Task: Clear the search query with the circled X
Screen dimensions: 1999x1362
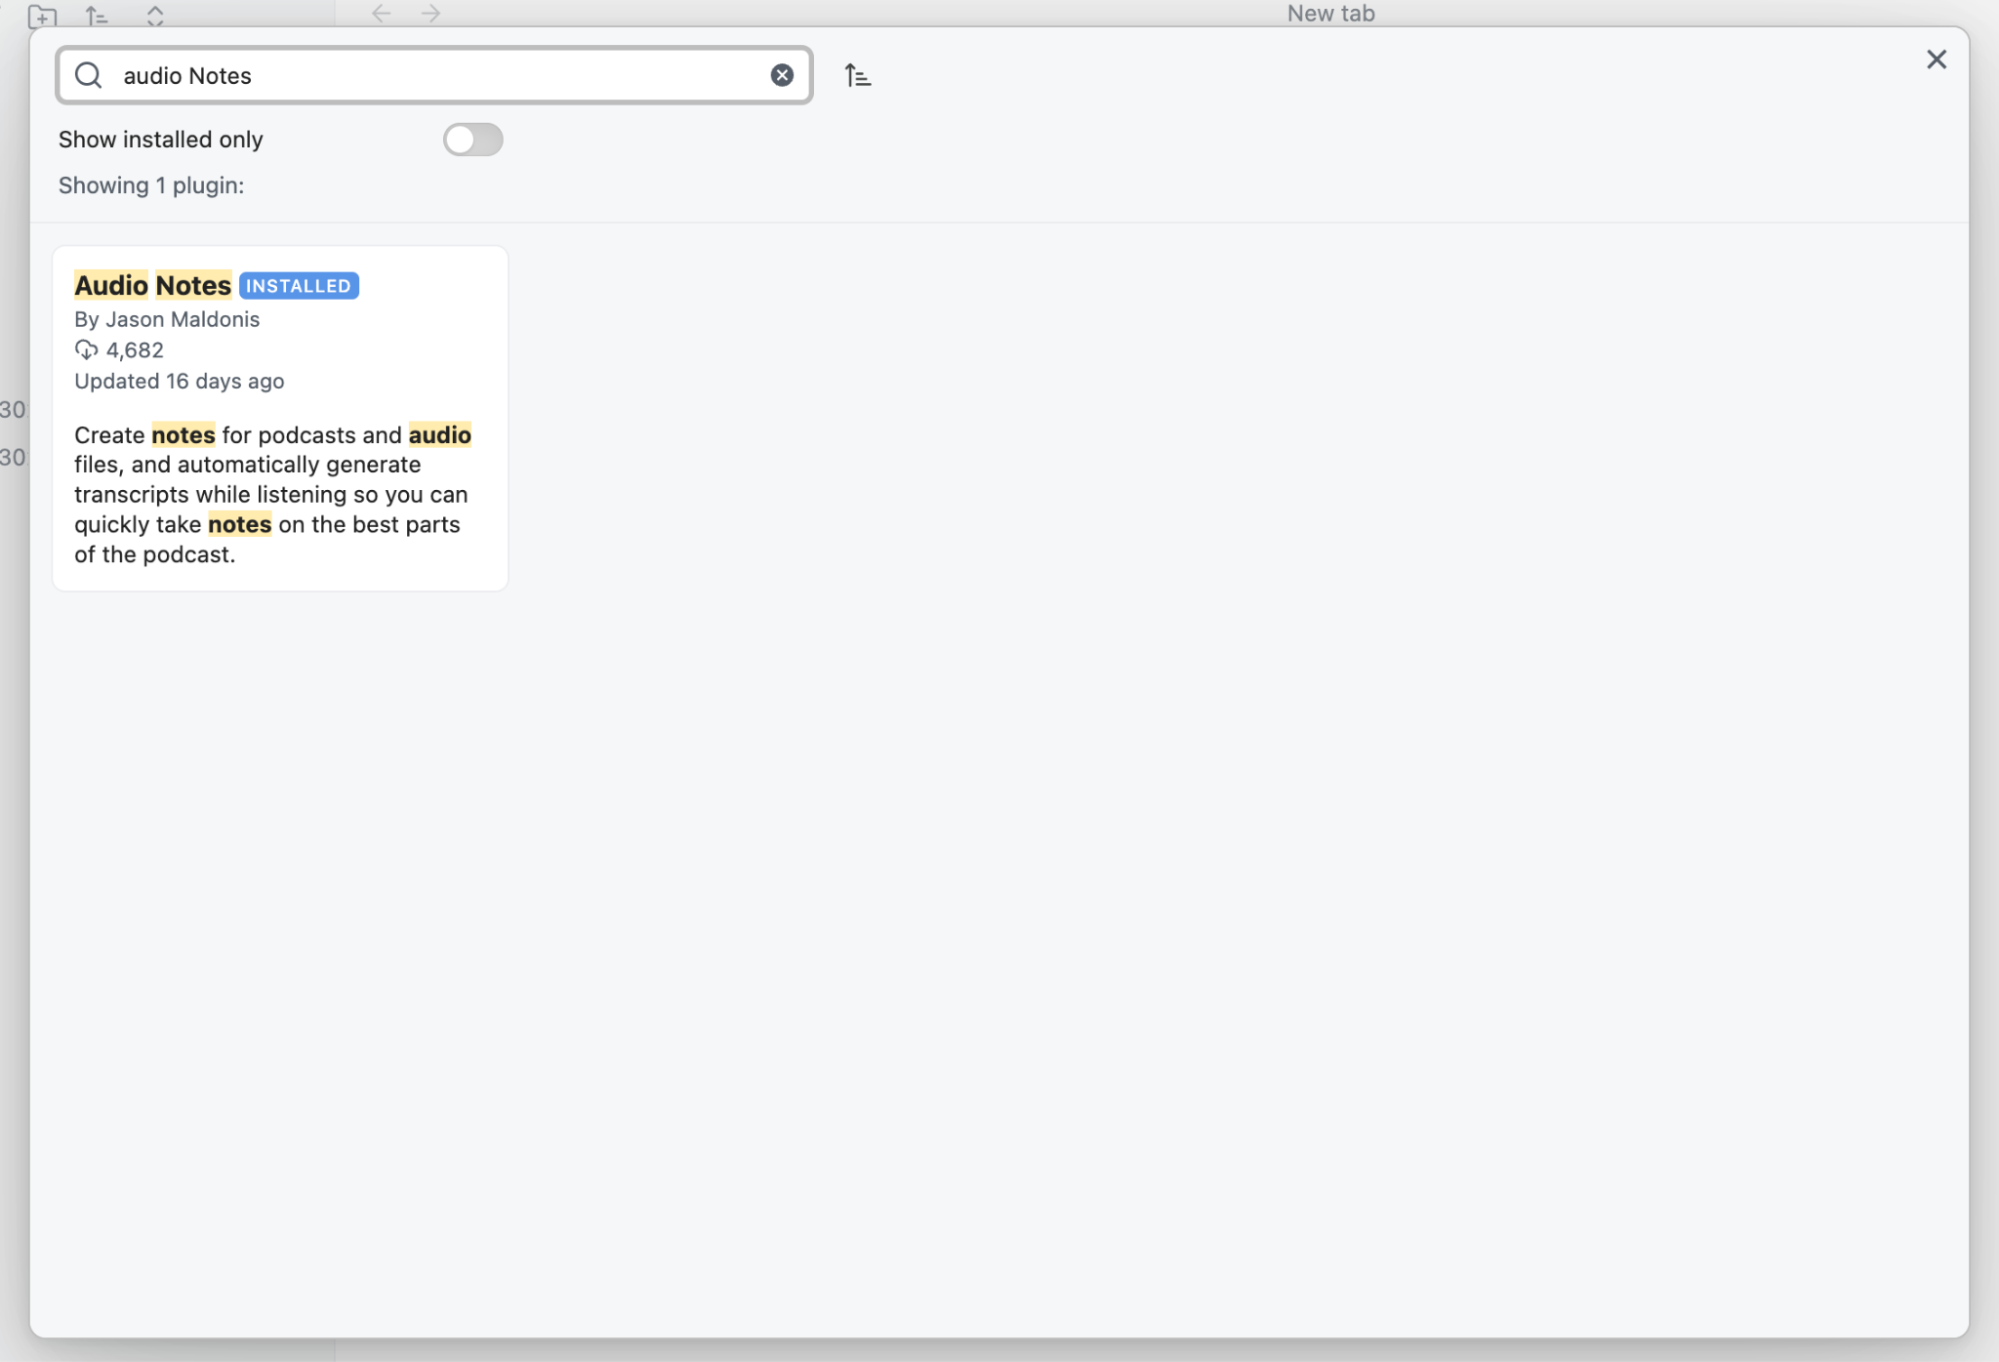Action: pos(782,76)
